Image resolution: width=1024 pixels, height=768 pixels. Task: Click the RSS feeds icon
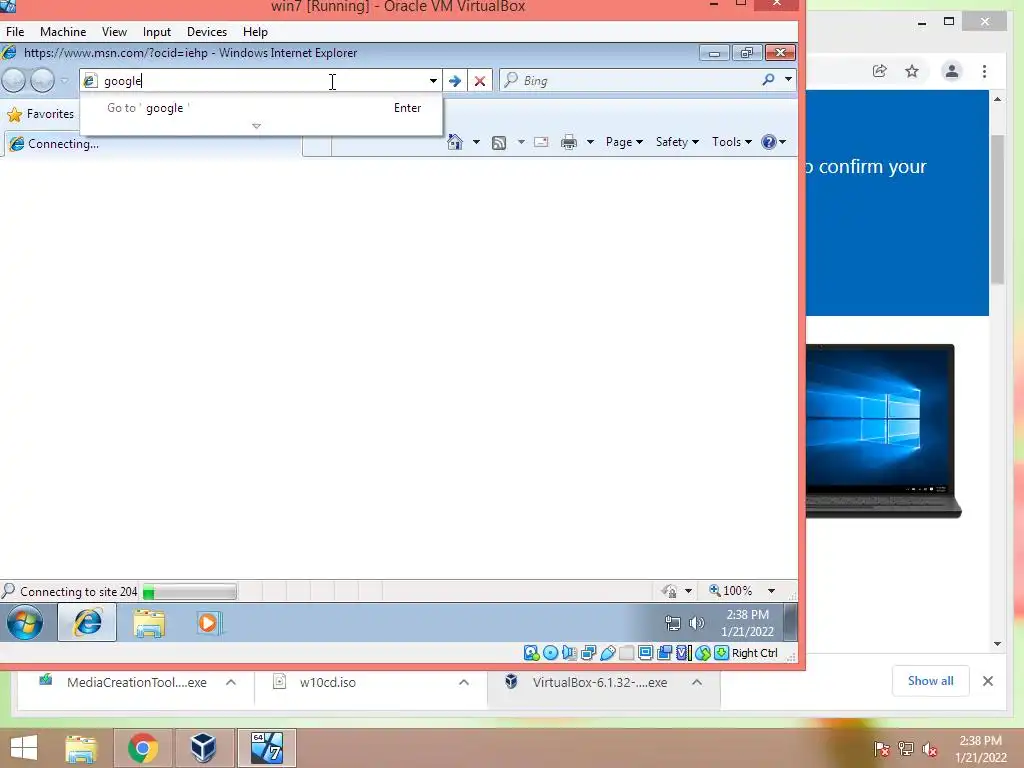499,142
